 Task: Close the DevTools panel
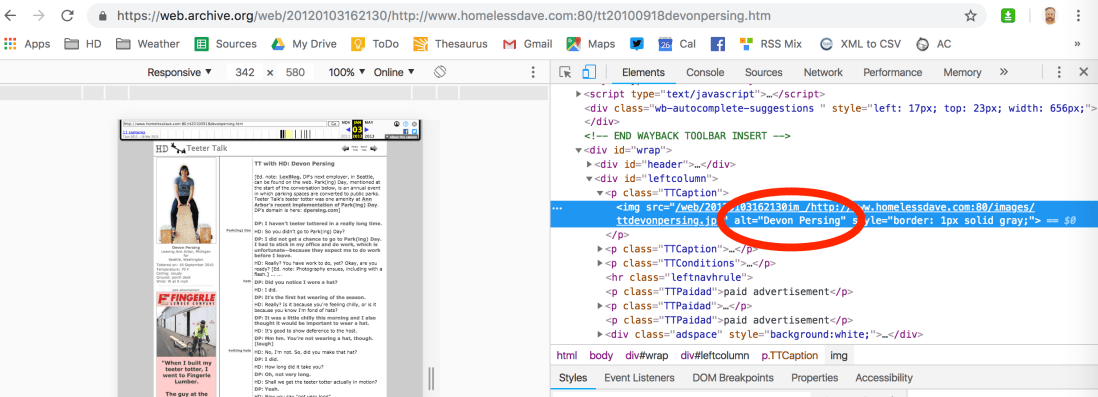pyautogui.click(x=1083, y=72)
